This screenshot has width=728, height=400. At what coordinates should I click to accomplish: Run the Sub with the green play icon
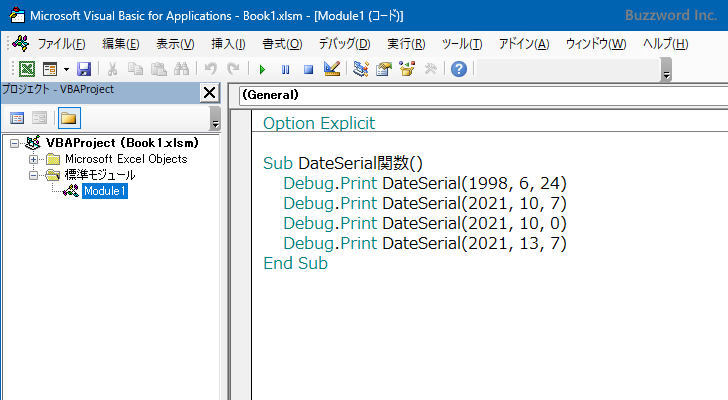(262, 70)
